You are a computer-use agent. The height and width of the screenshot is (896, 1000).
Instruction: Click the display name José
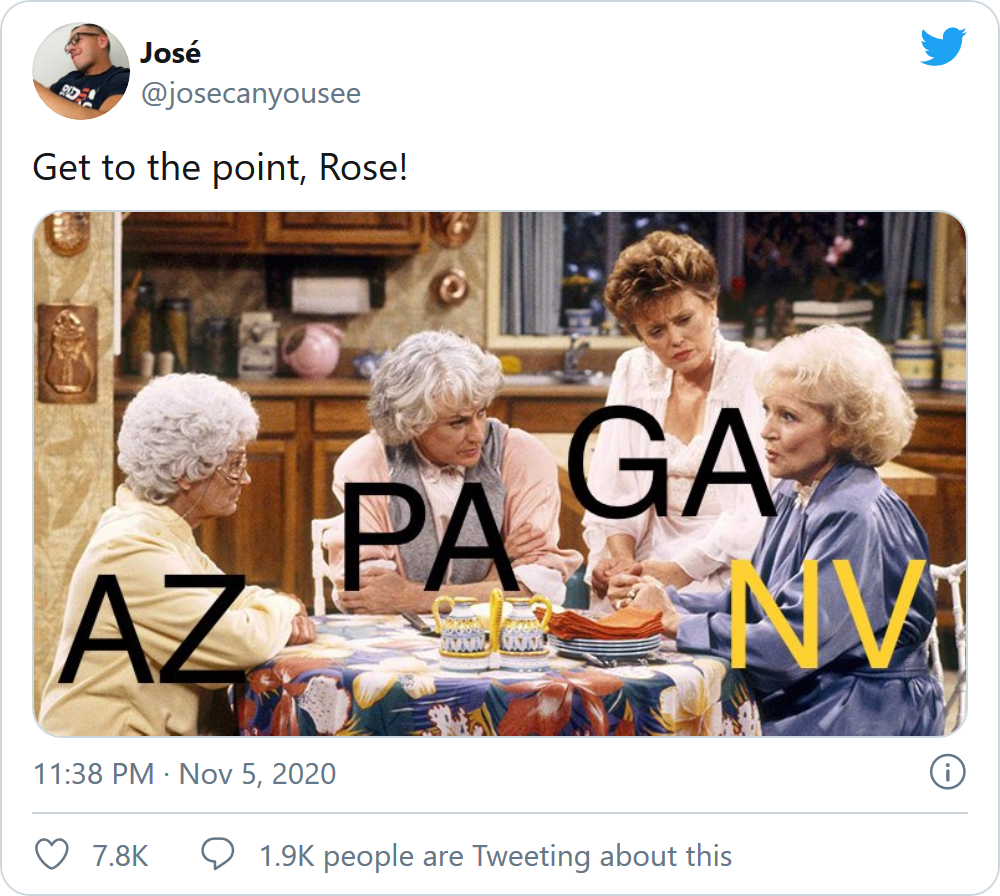click(170, 52)
